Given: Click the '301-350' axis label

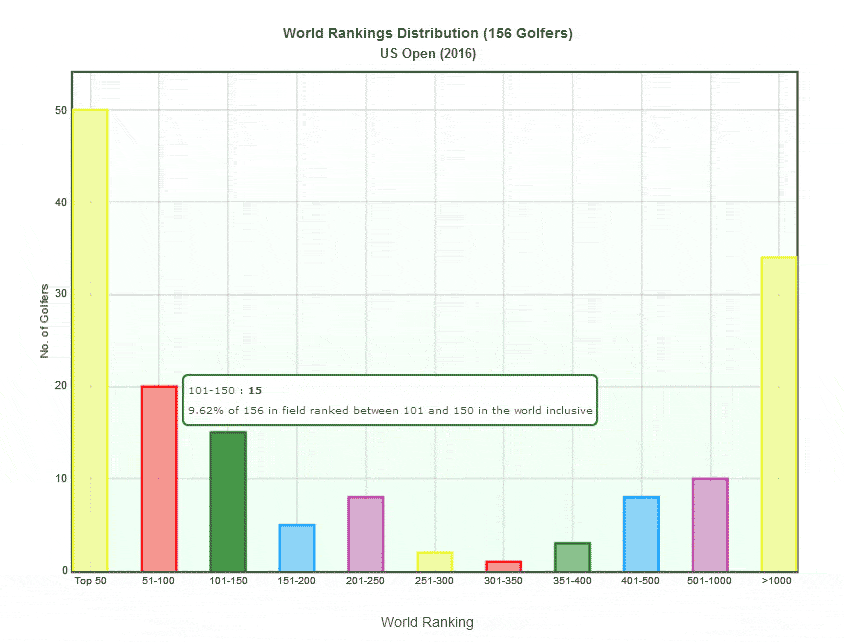Looking at the screenshot, I should point(503,581).
